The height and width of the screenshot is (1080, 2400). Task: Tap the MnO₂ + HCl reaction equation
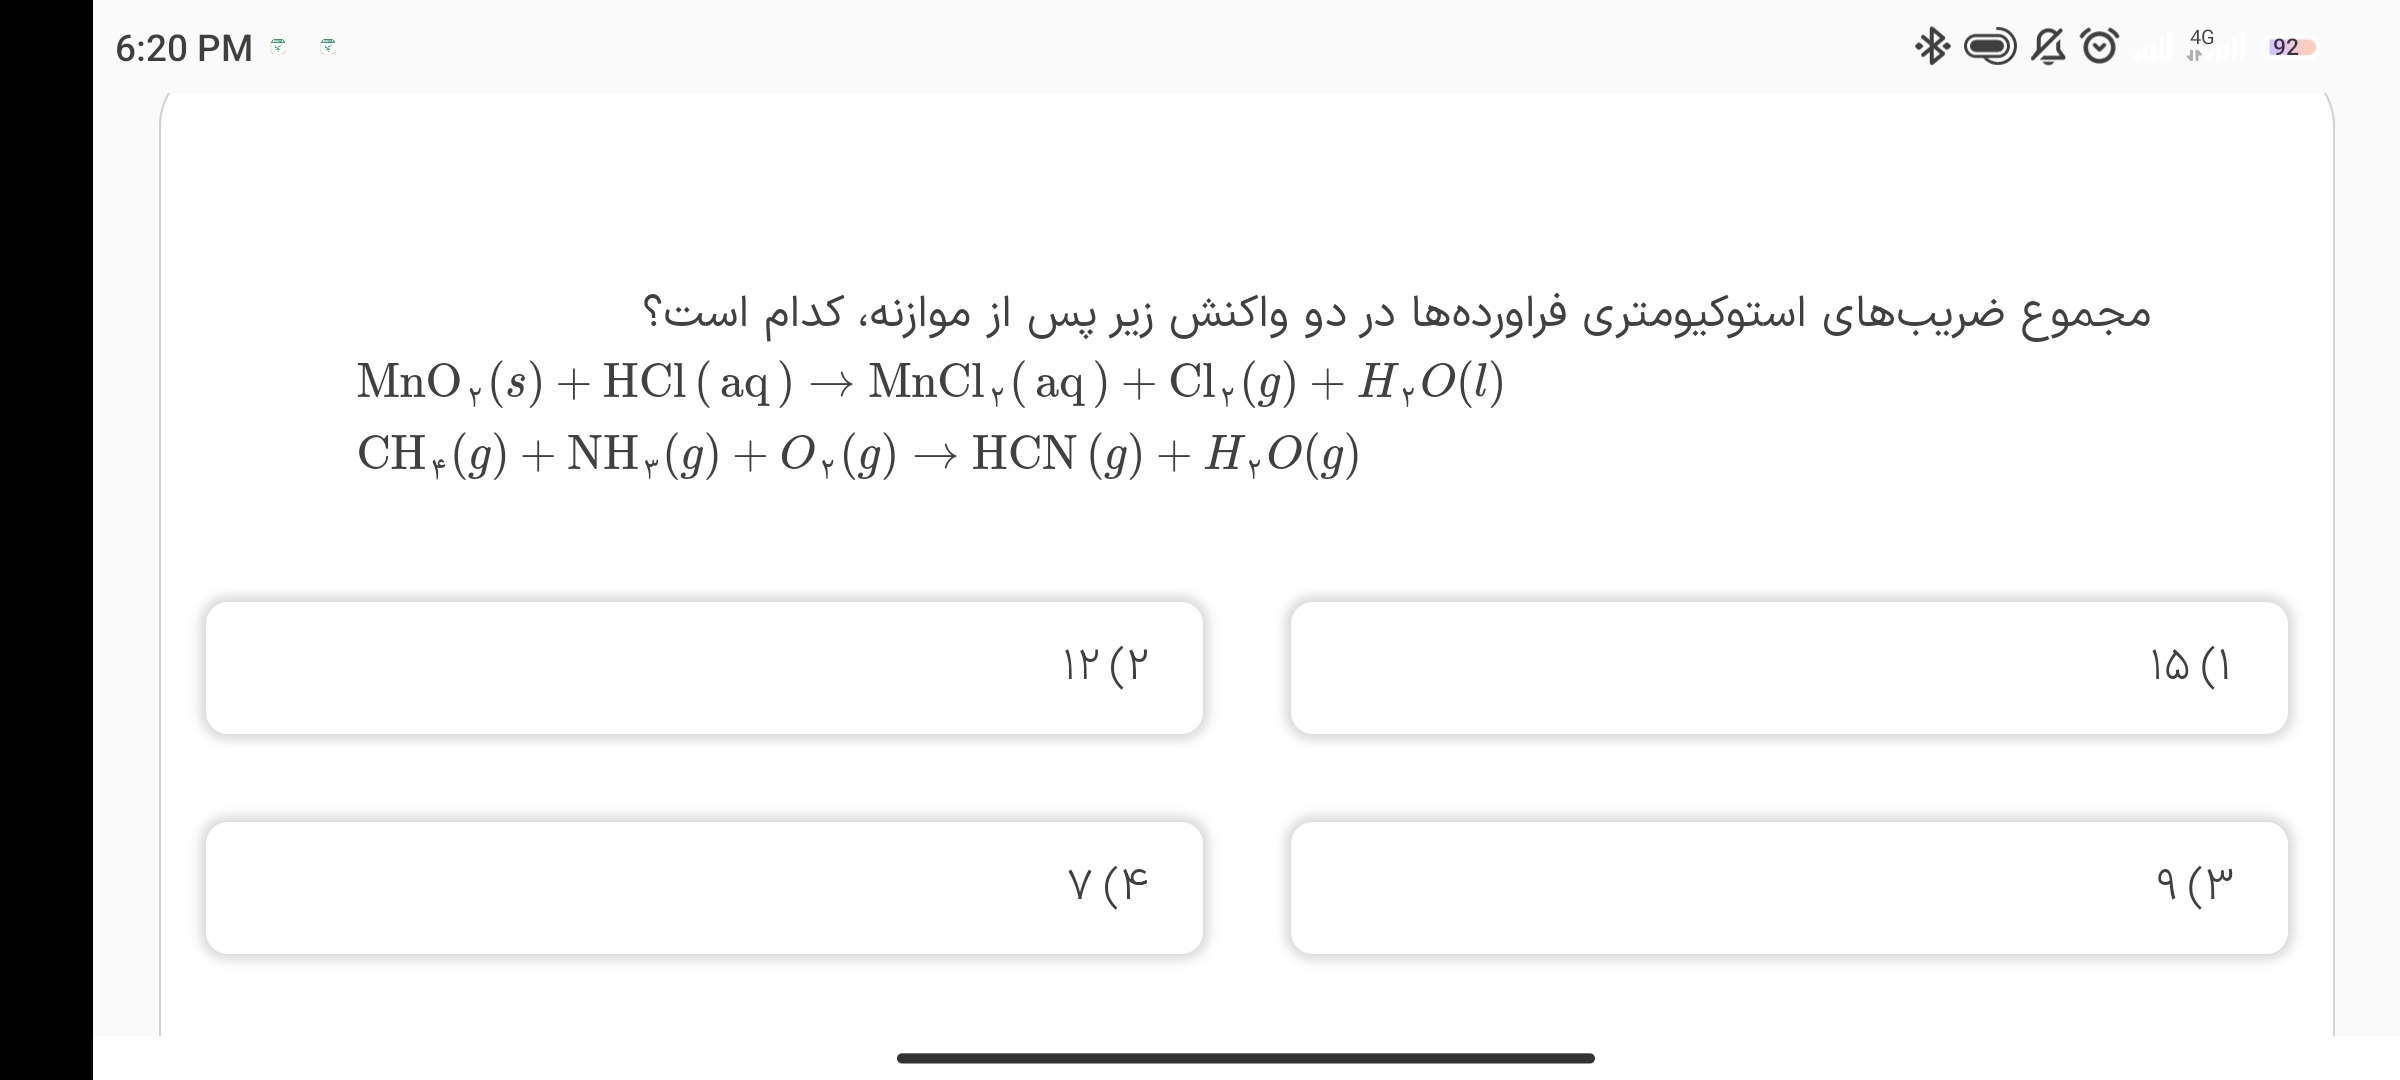click(x=930, y=382)
